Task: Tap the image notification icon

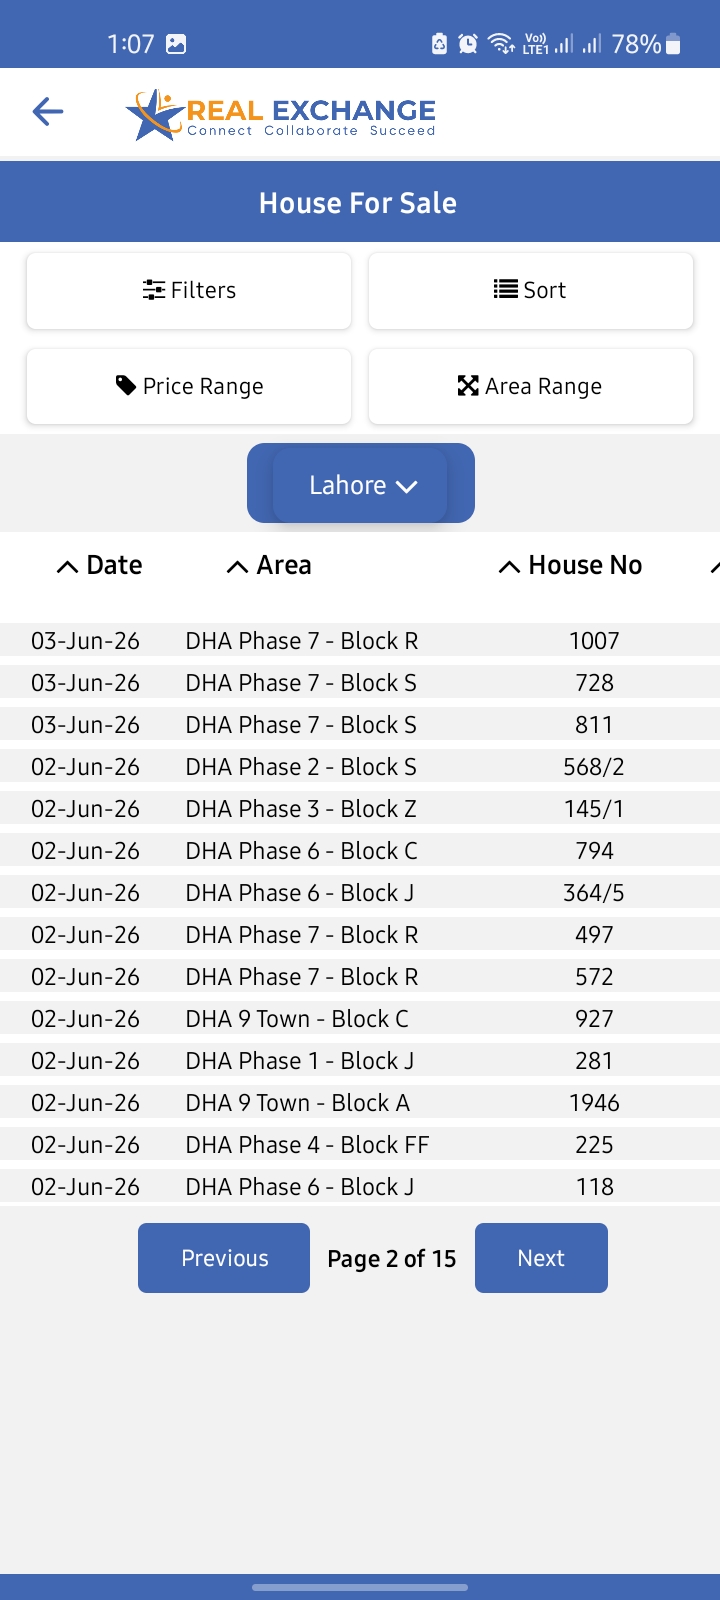Action: point(176,44)
